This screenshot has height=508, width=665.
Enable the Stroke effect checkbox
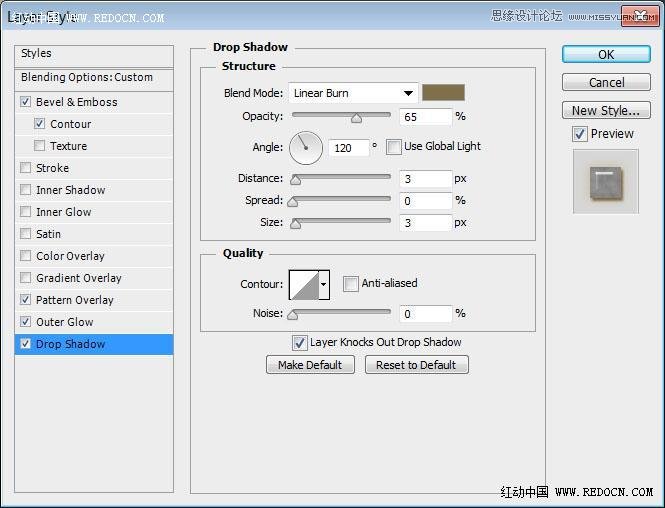coord(25,168)
